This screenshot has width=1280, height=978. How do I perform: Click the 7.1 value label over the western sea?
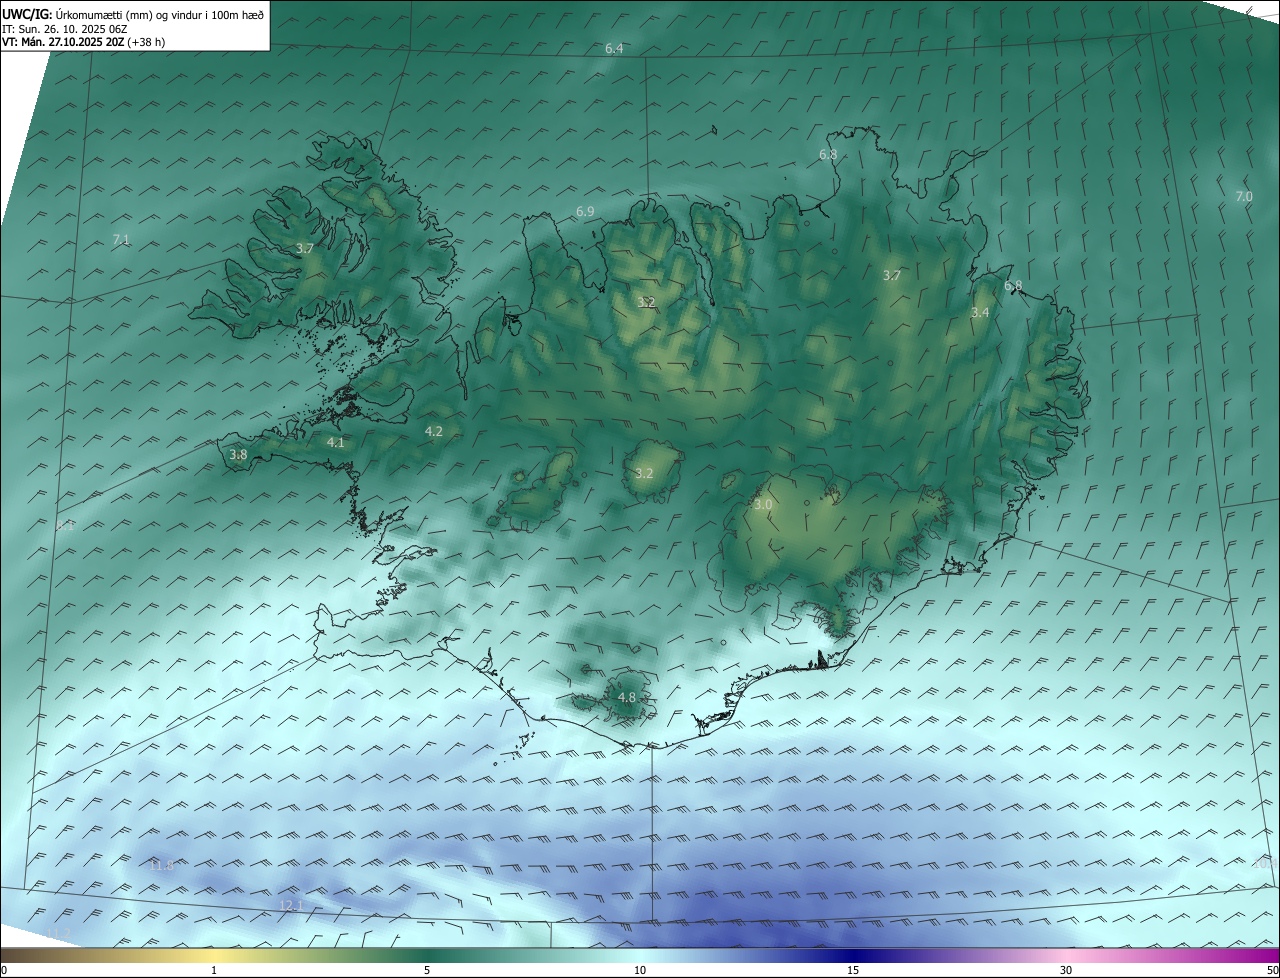[121, 239]
